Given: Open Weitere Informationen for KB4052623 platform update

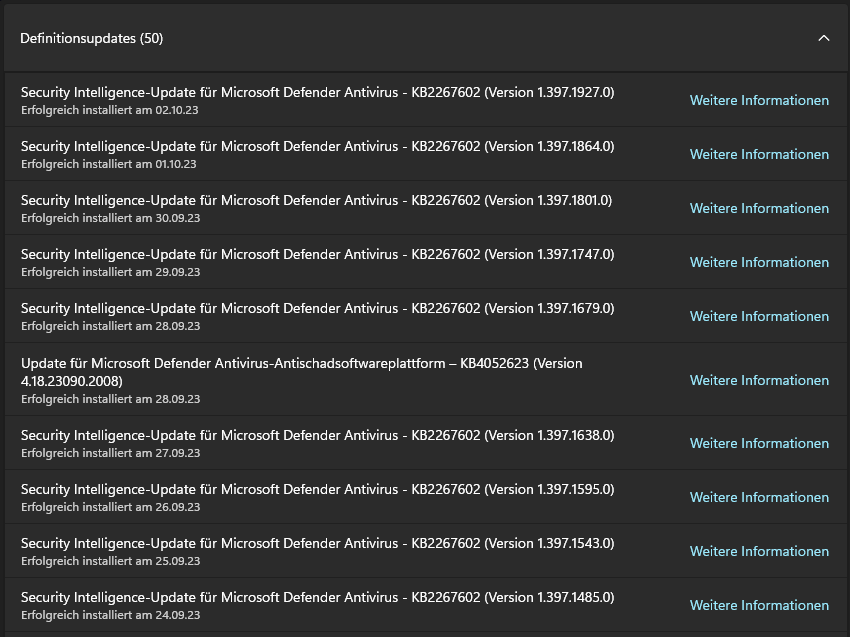Looking at the screenshot, I should (x=759, y=380).
